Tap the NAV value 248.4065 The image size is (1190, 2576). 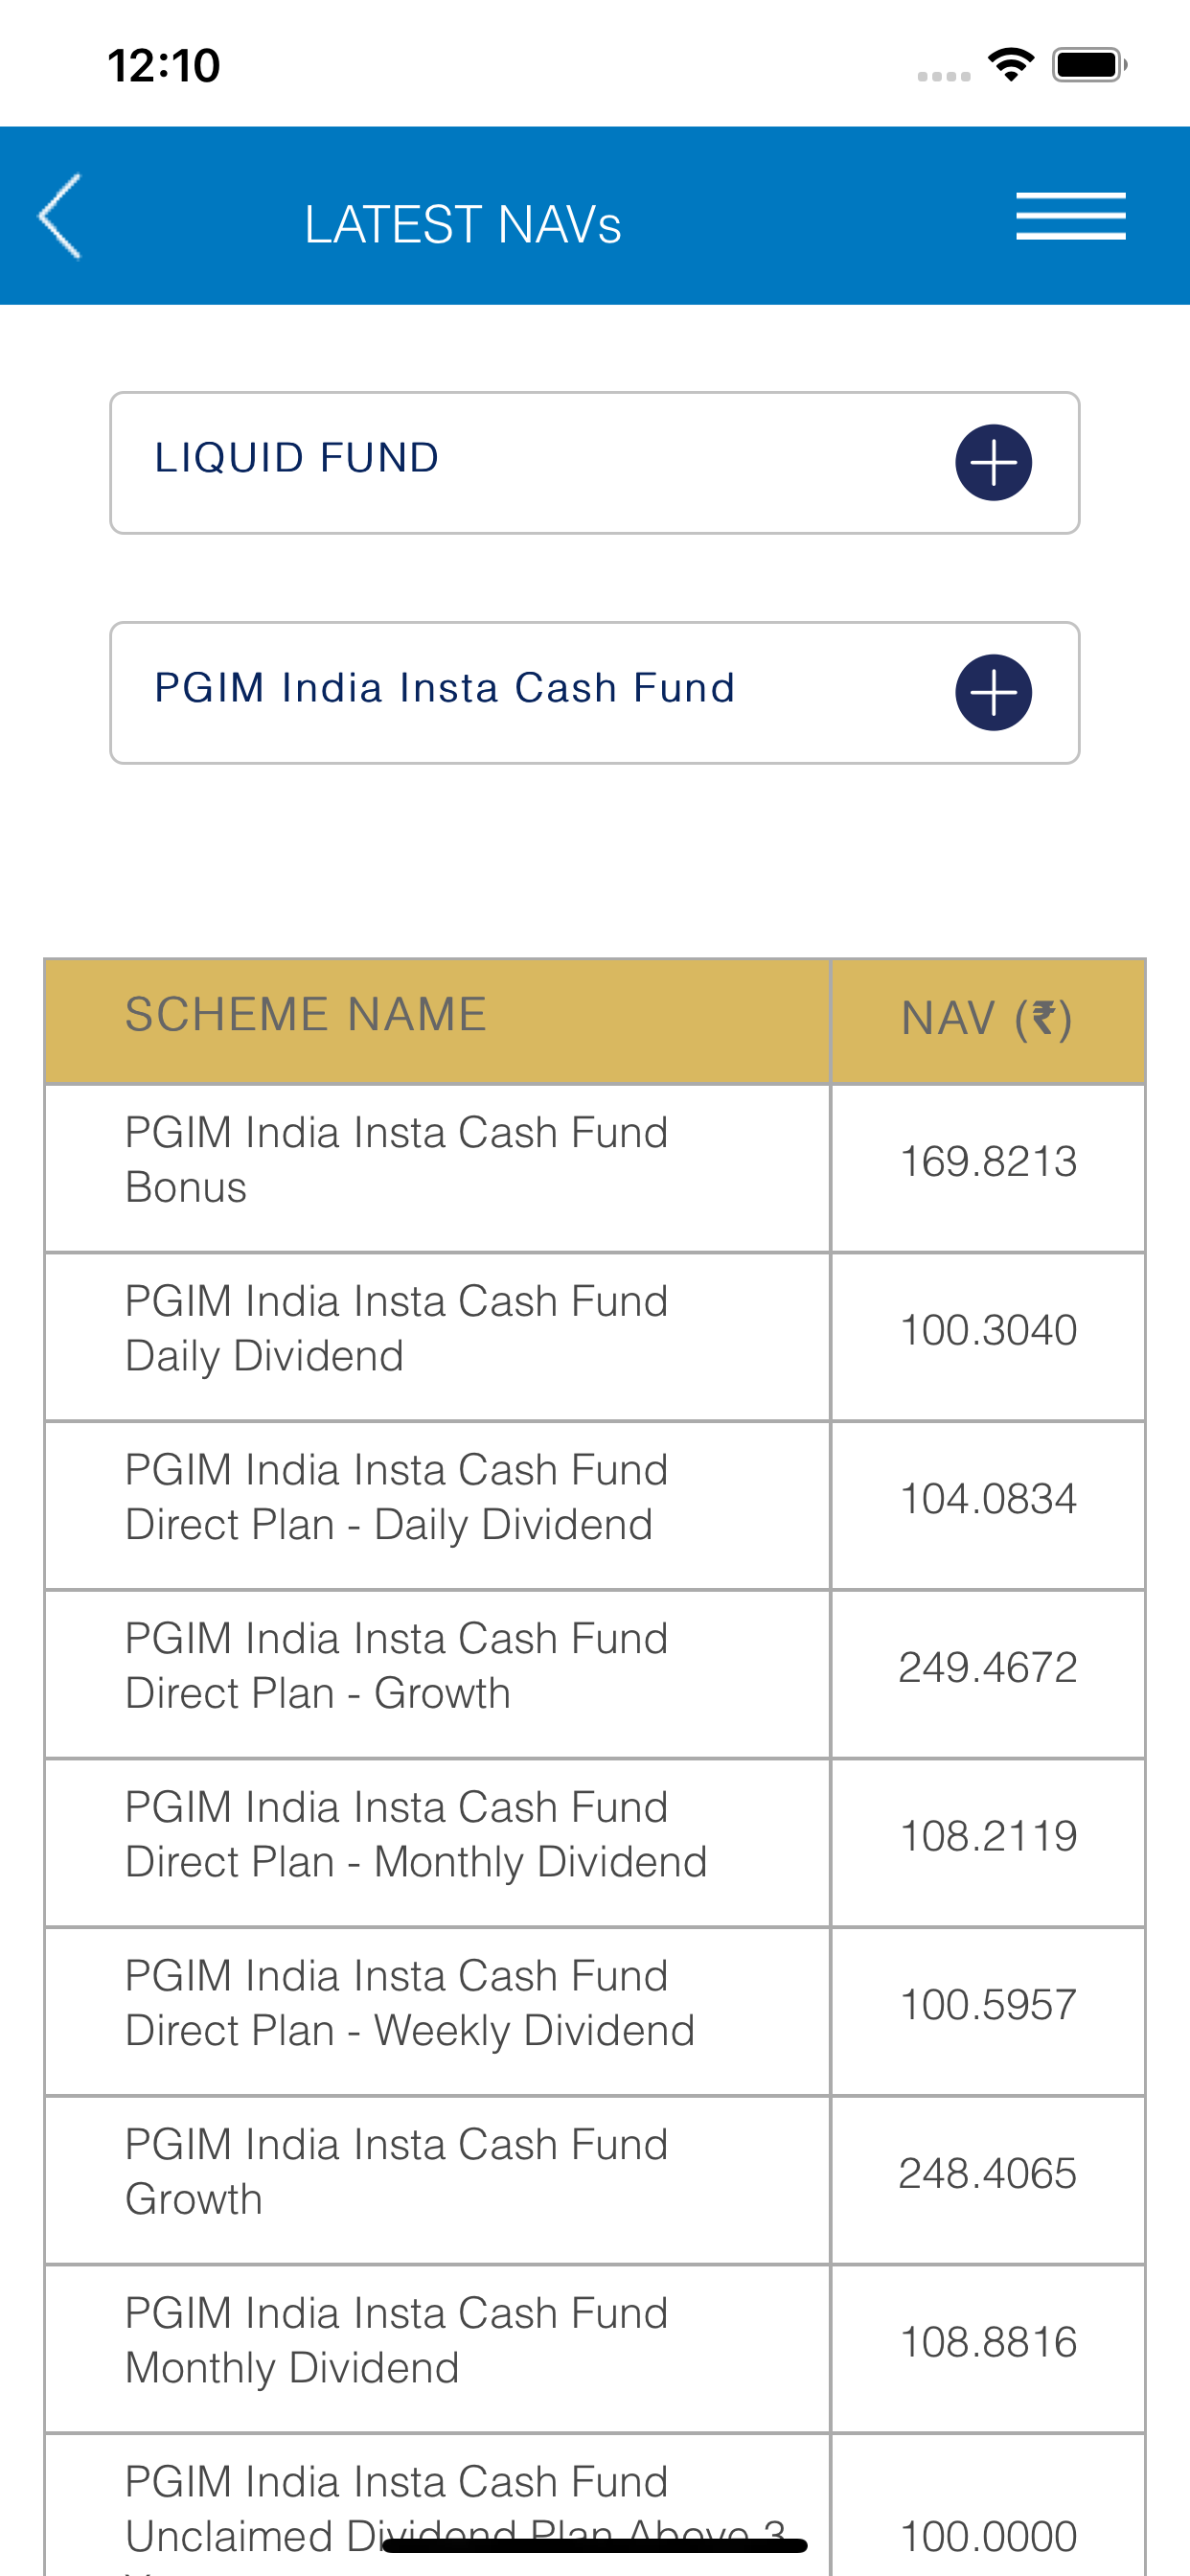(x=987, y=2173)
